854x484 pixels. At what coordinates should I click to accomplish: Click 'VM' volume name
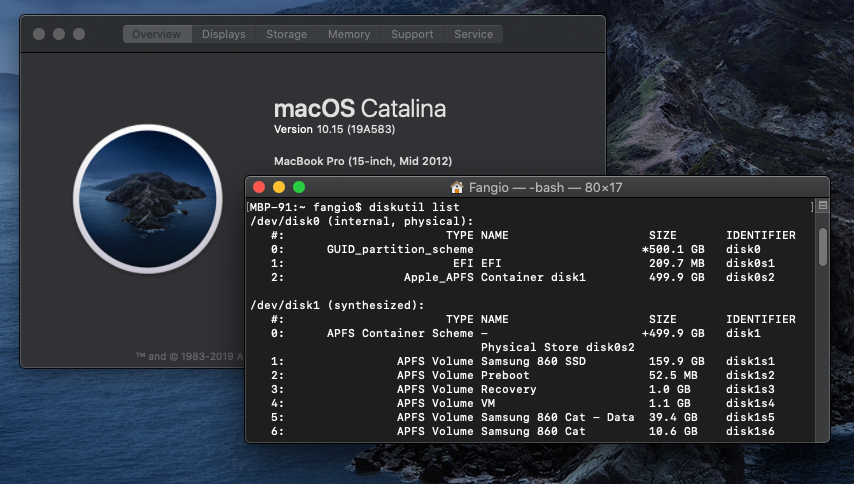click(488, 404)
